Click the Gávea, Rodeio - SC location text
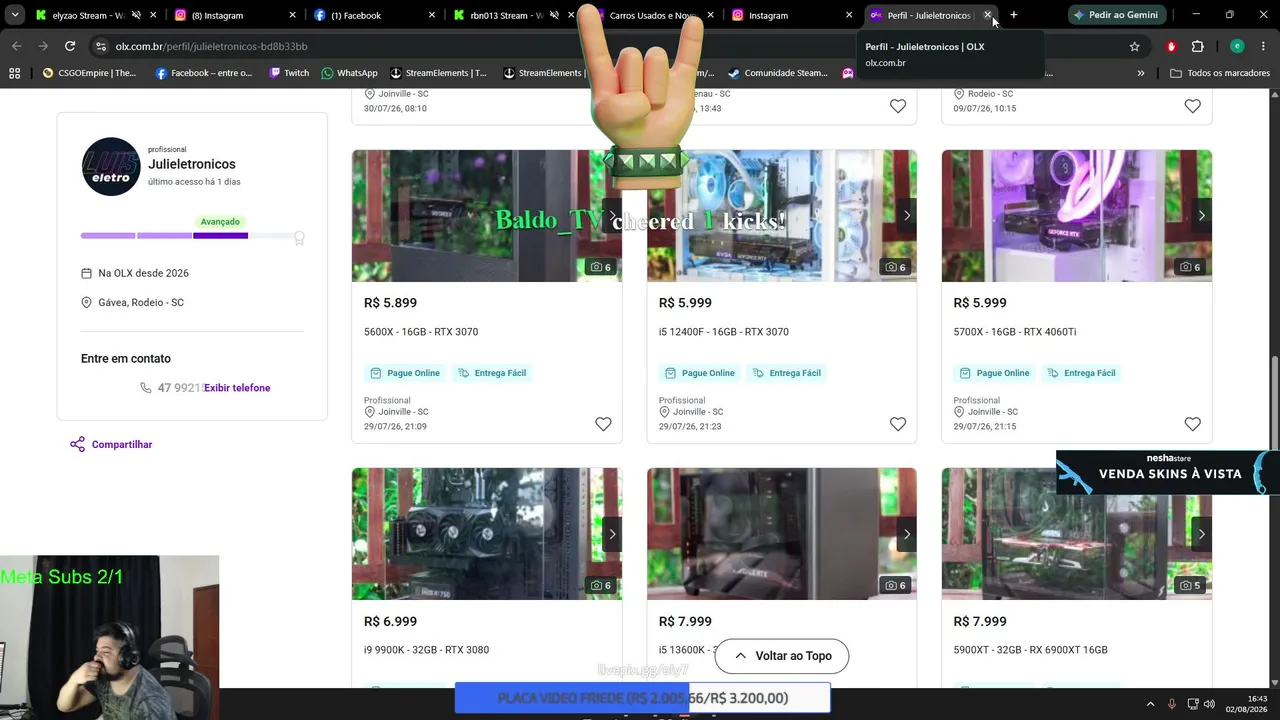The width and height of the screenshot is (1280, 720). [141, 303]
